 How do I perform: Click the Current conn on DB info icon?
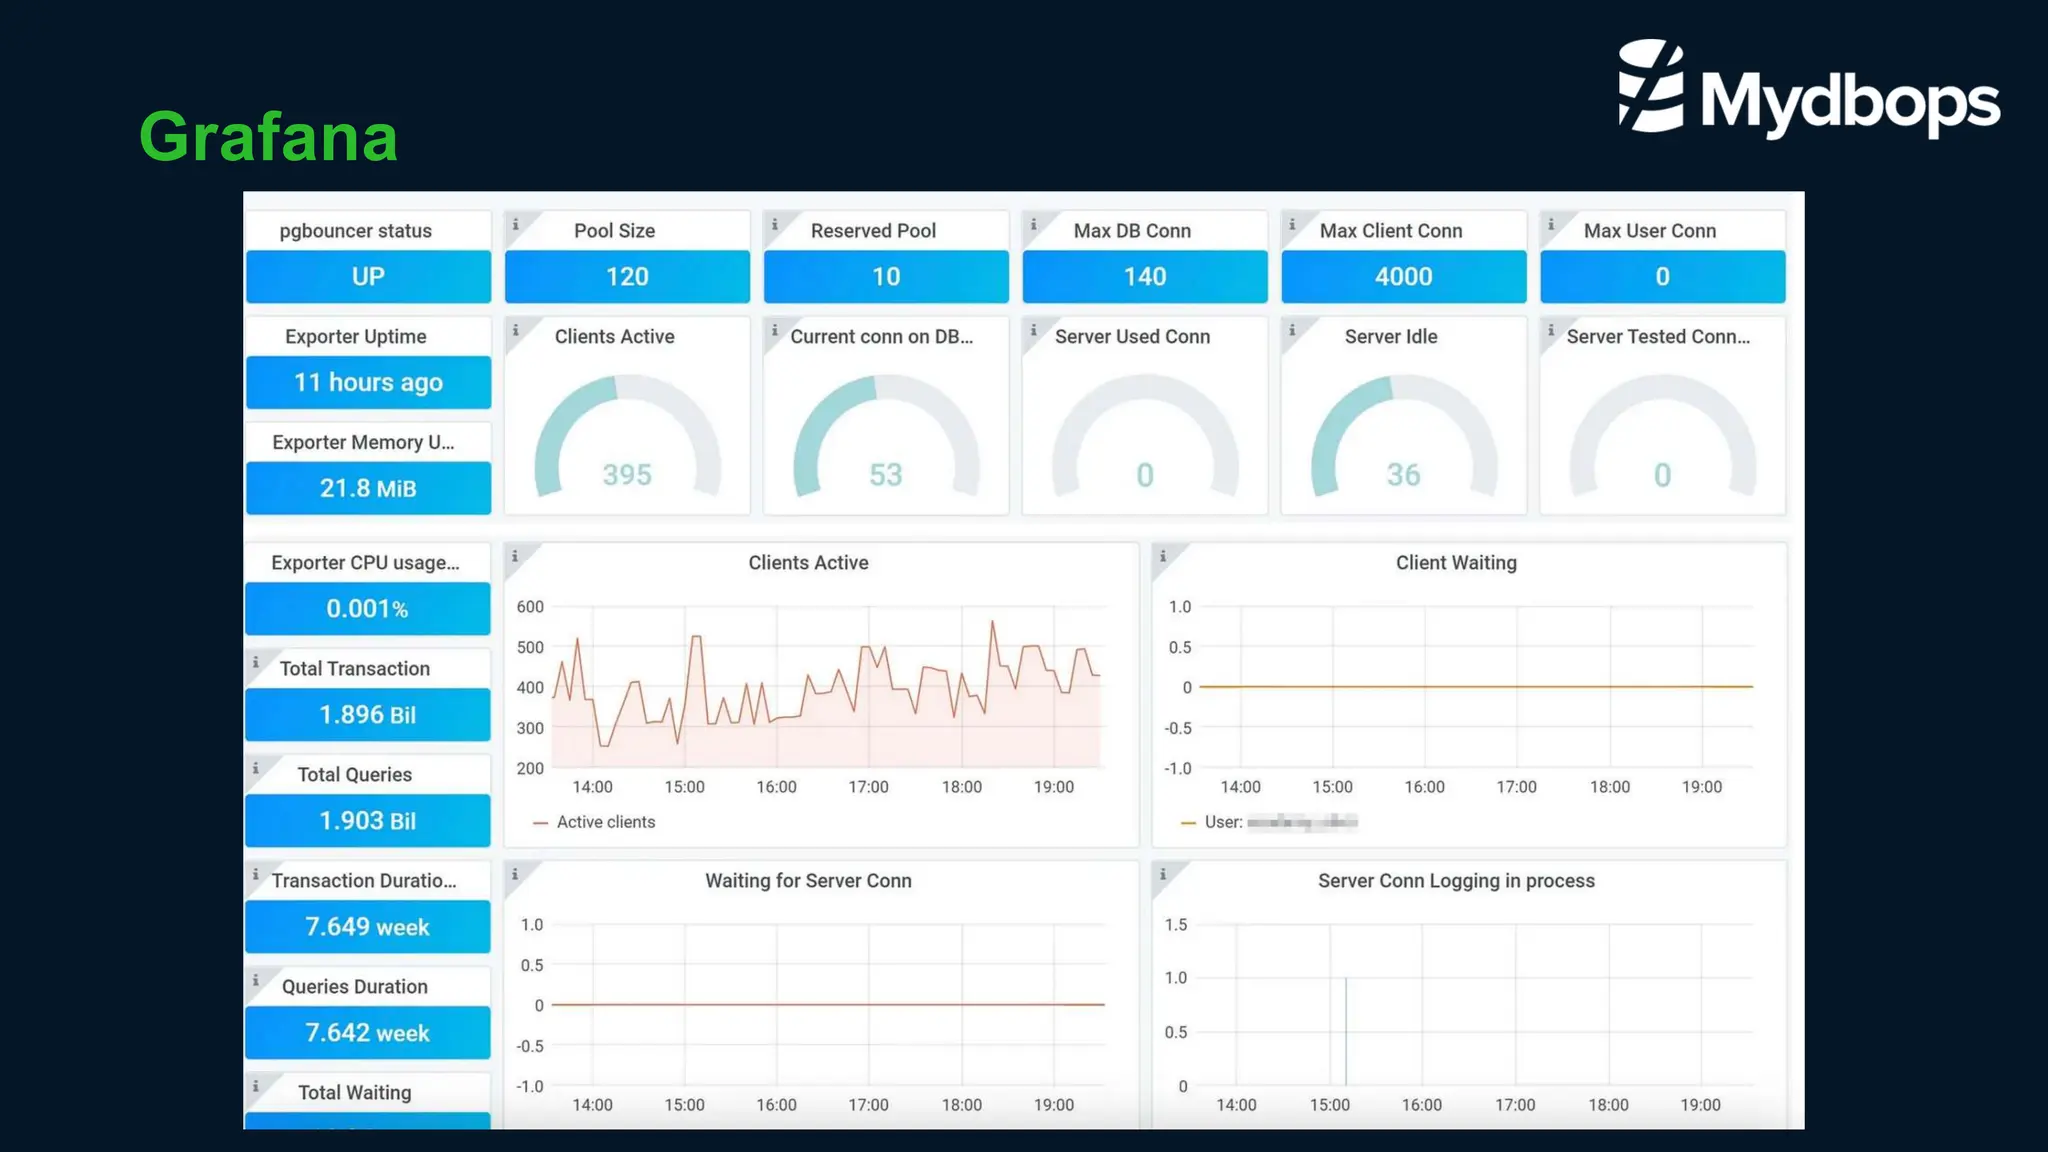[x=775, y=330]
